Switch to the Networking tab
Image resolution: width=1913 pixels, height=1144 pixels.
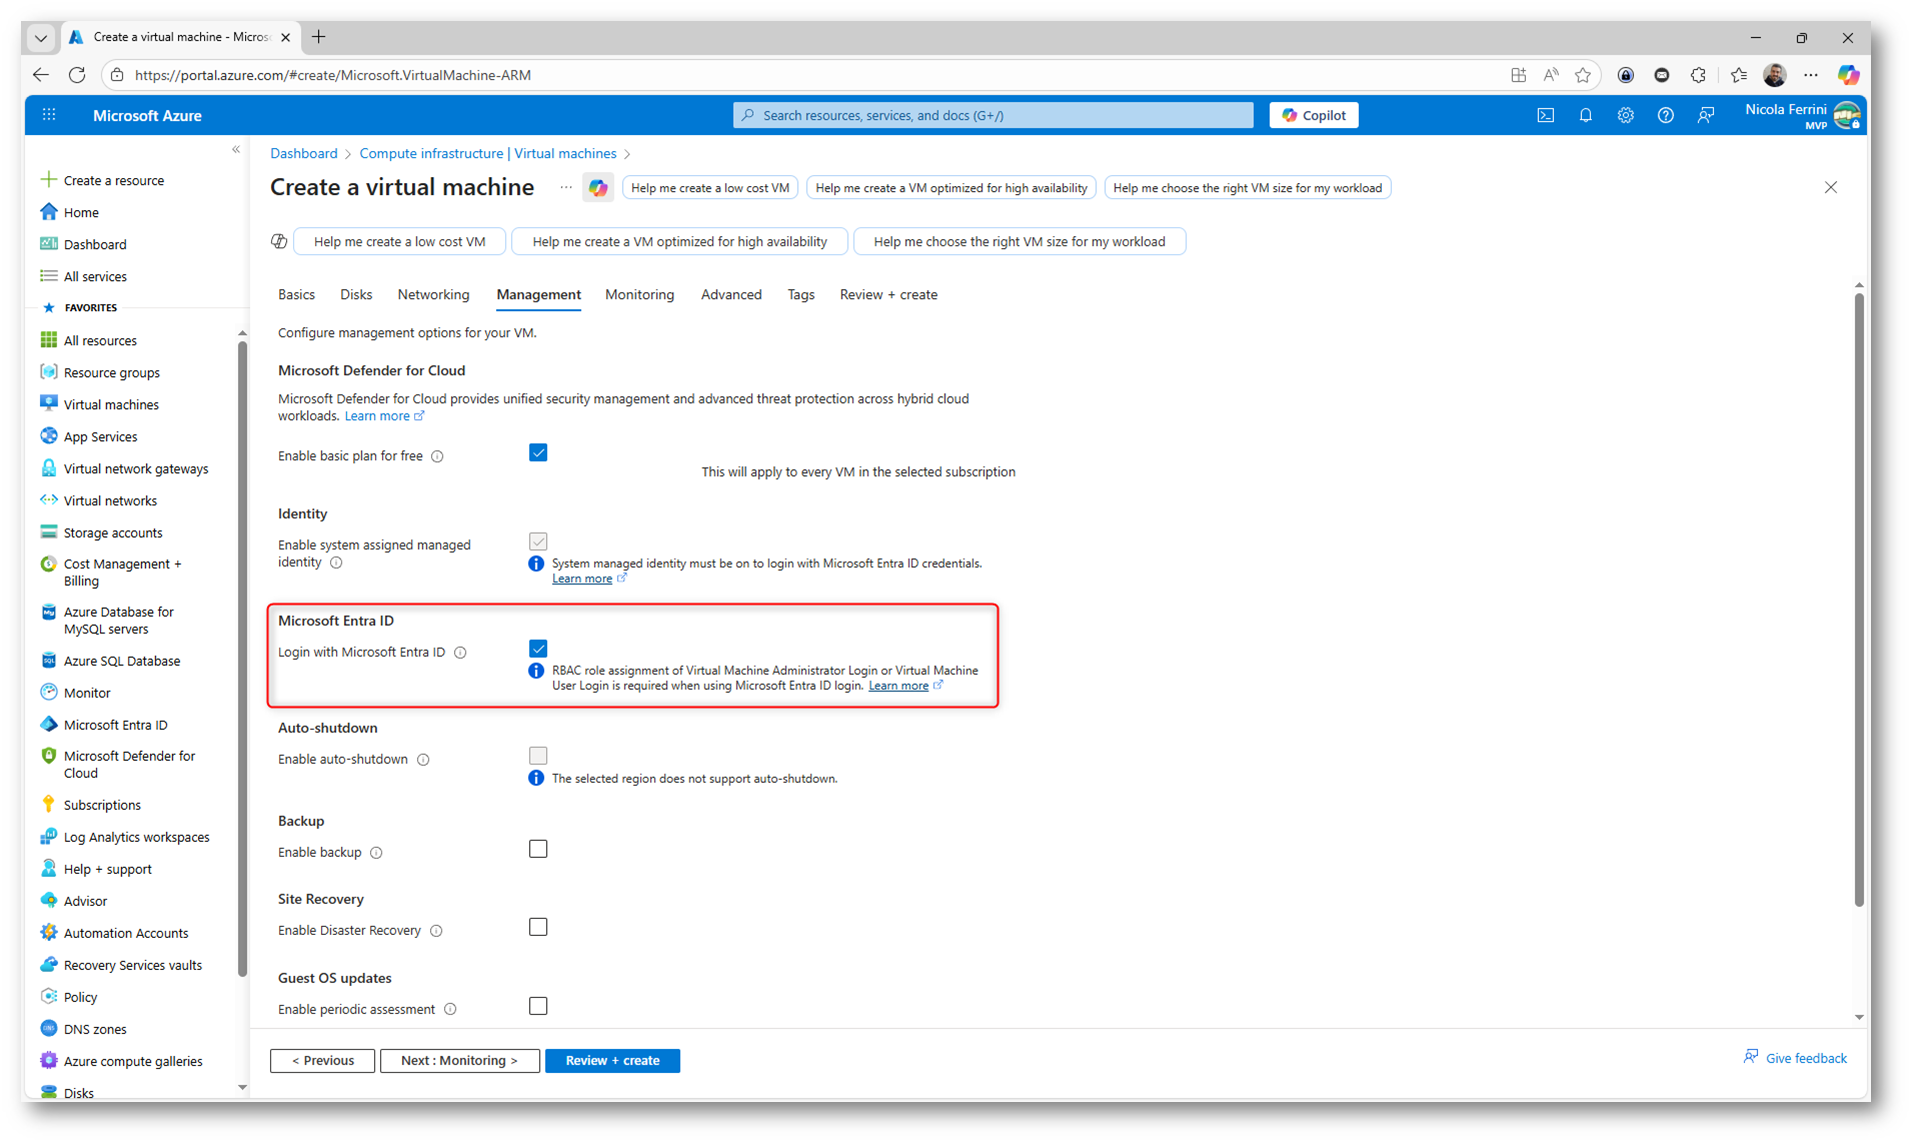(433, 295)
